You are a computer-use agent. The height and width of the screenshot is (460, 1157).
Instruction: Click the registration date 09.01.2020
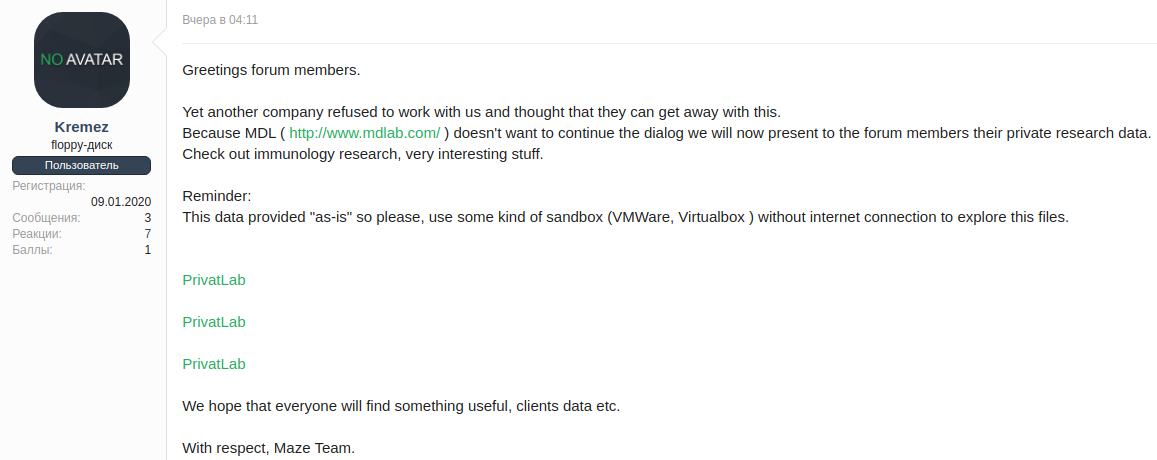click(x=121, y=202)
